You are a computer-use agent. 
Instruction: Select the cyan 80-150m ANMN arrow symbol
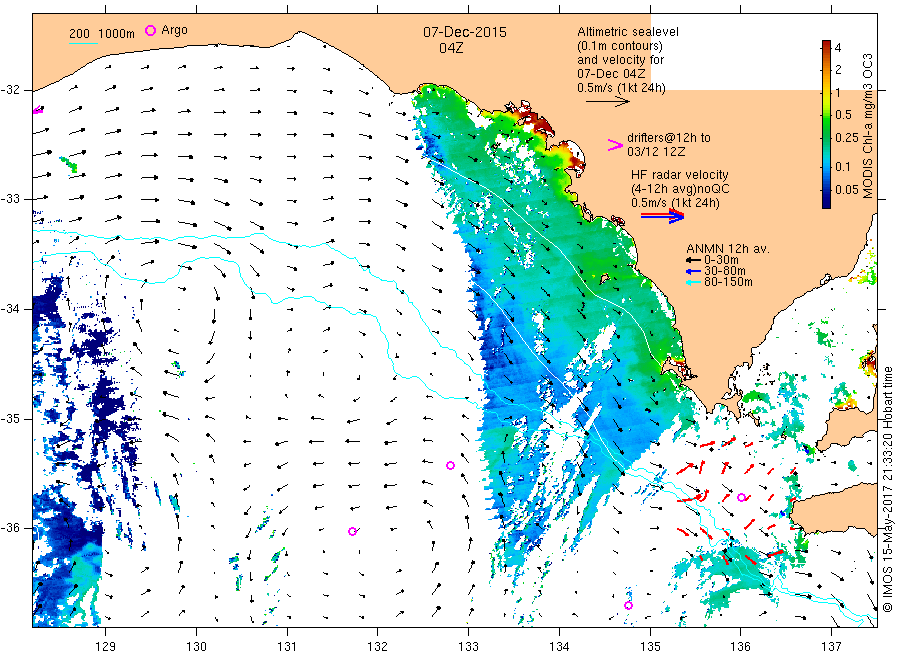click(x=693, y=282)
